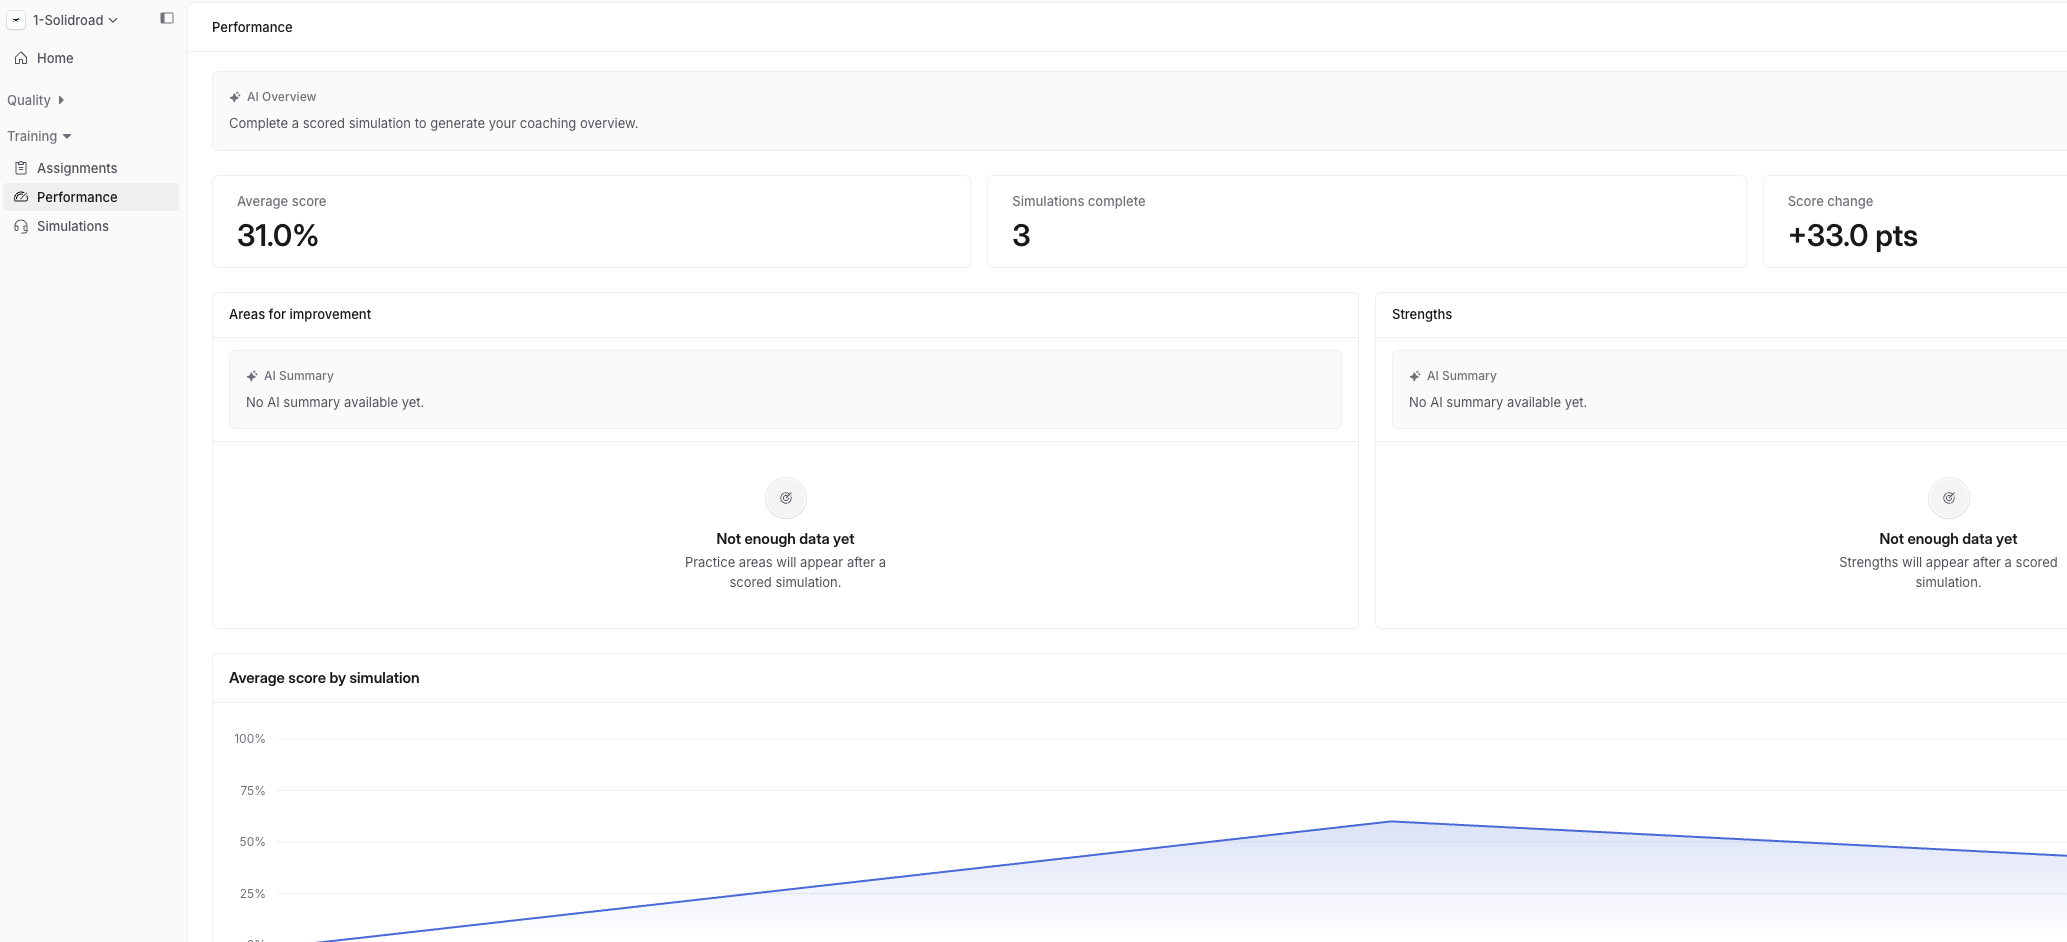The height and width of the screenshot is (942, 2067).
Task: Click the AI Overview sparkle icon
Action: click(x=235, y=97)
